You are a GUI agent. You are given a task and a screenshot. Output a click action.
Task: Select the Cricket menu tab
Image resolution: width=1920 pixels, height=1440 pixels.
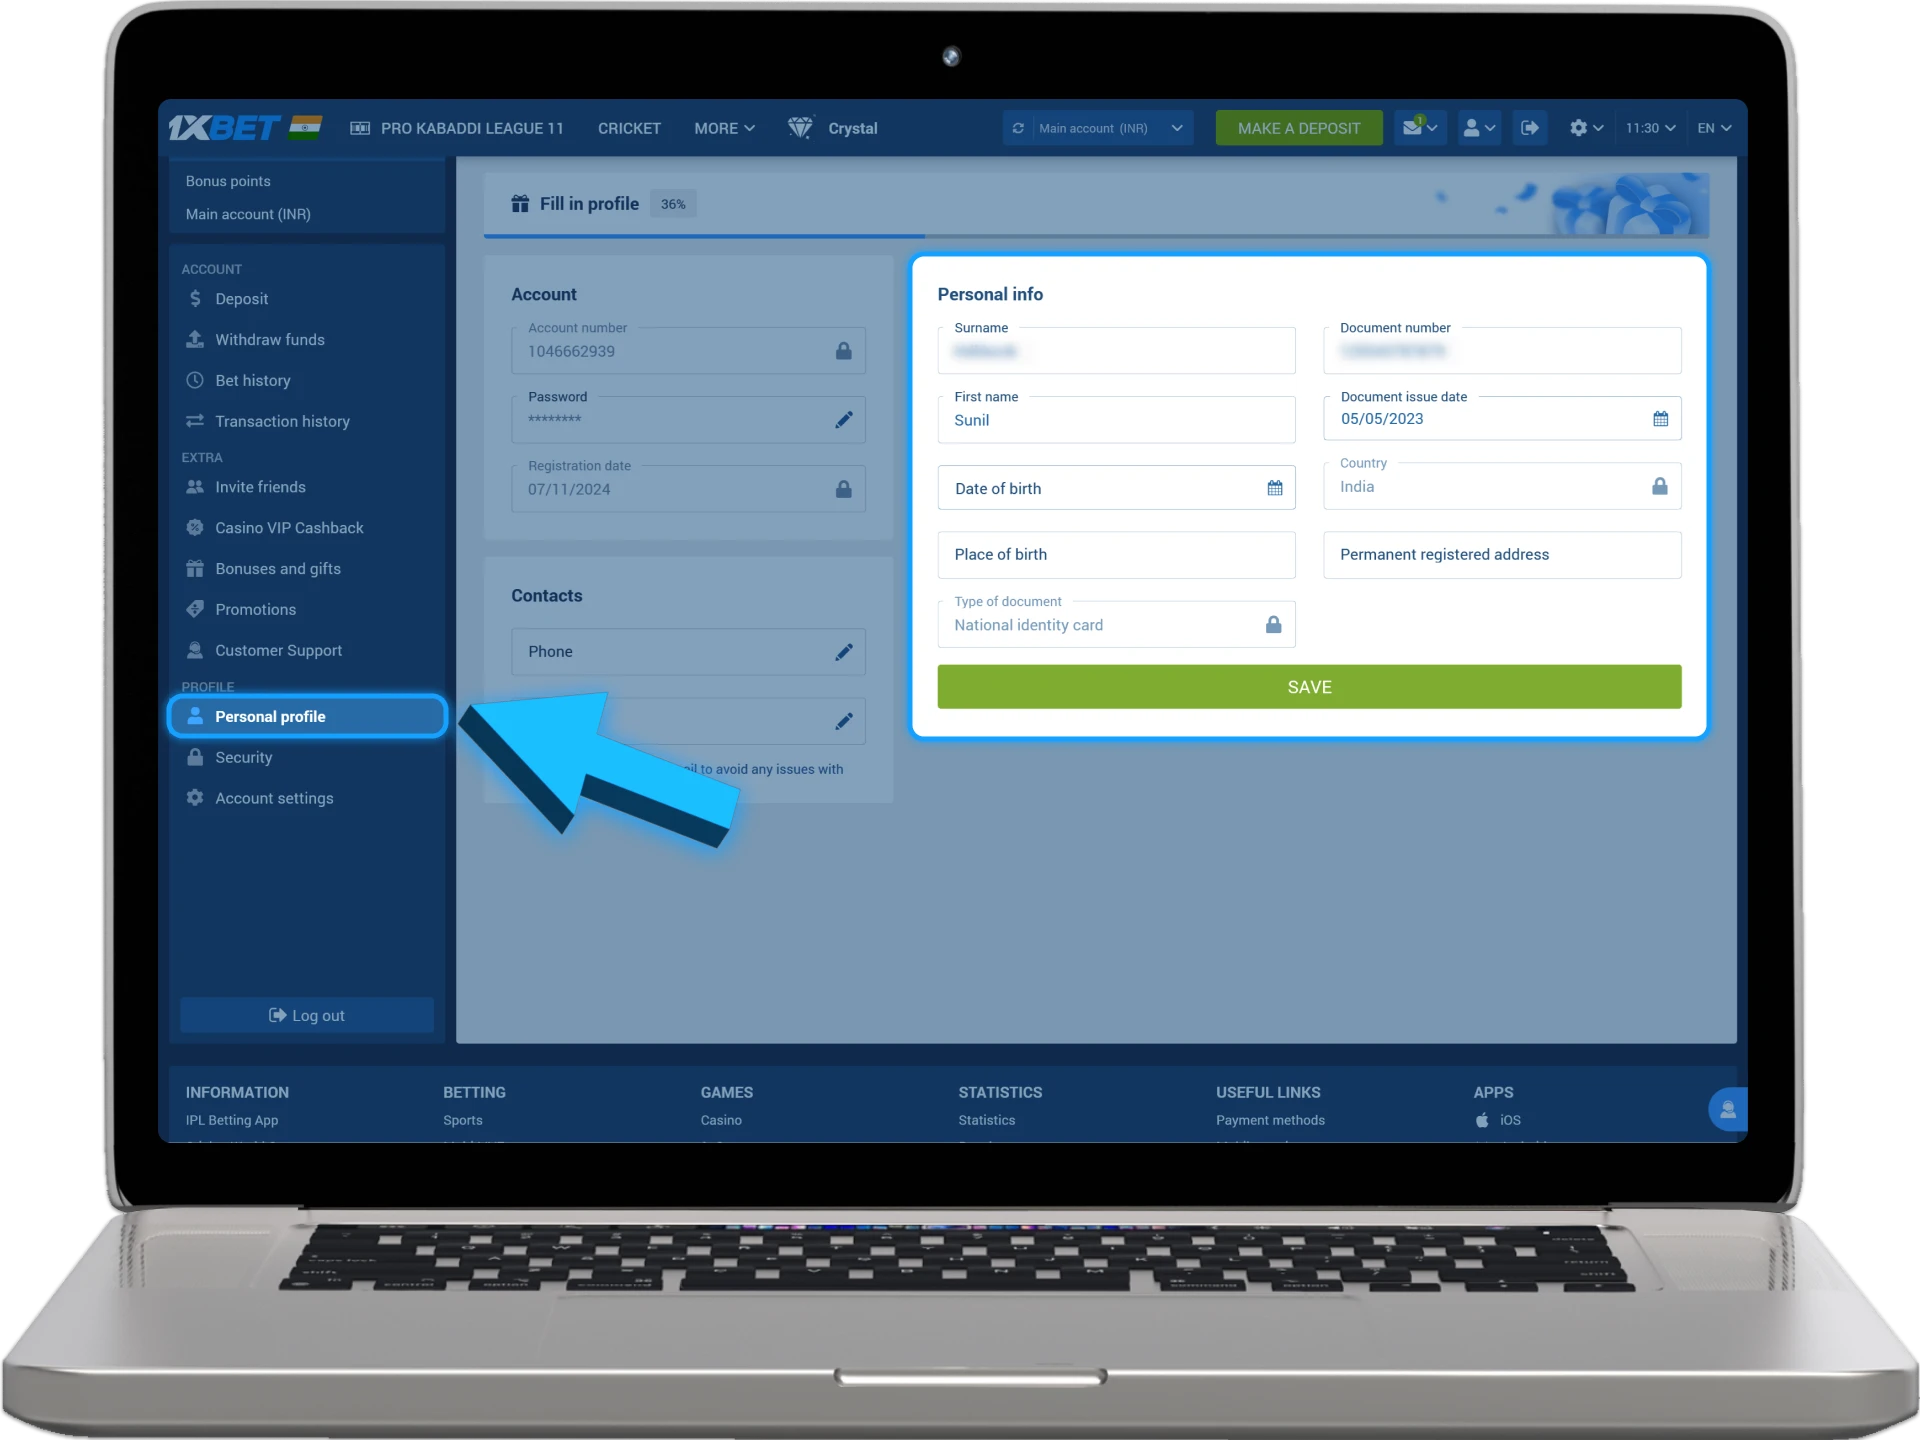pos(630,127)
